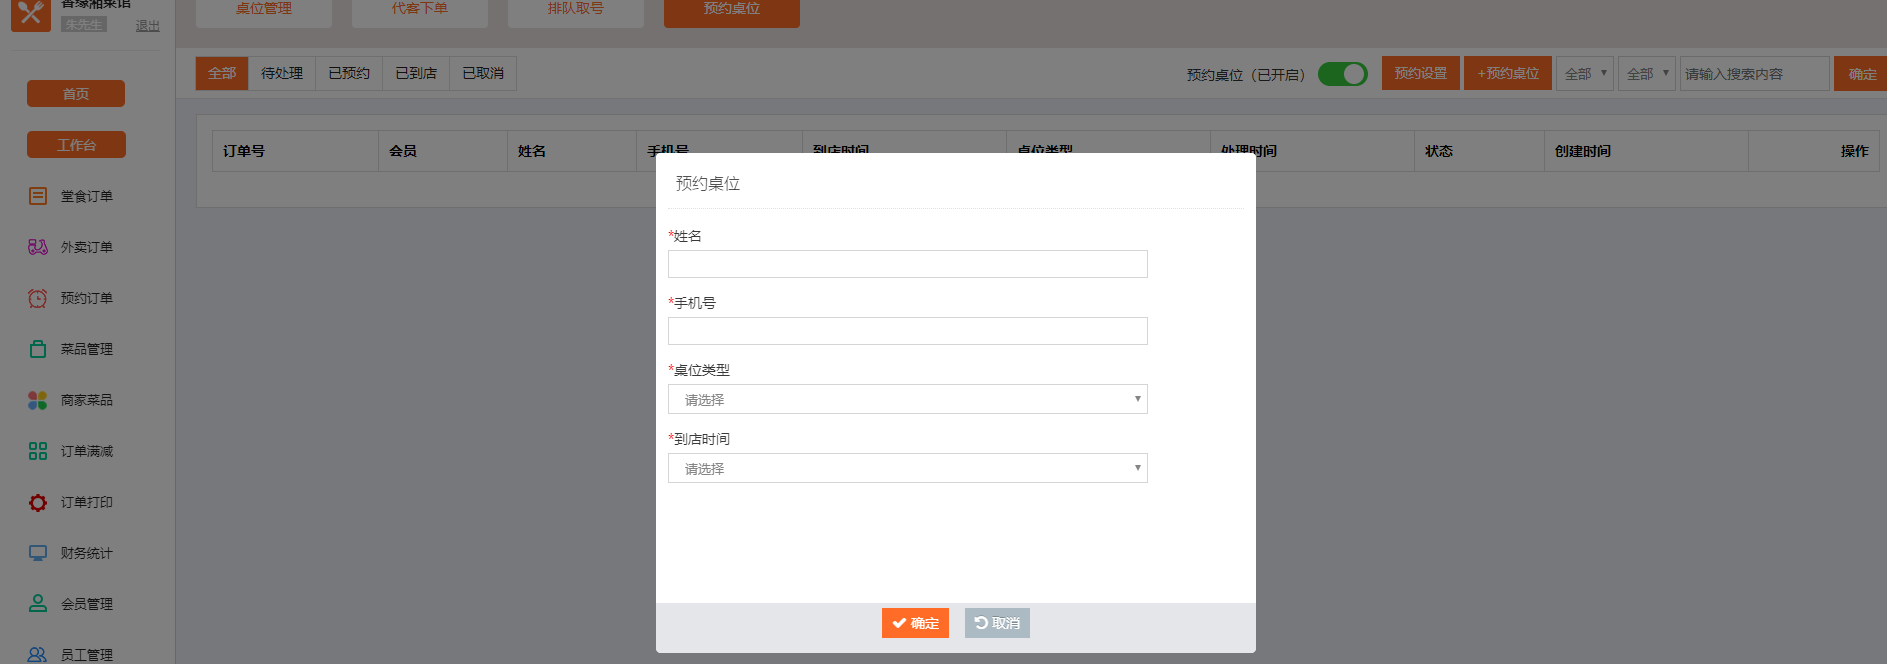Toggle the 预约桌位 enabled switch
Viewport: 1887px width, 664px height.
[x=1342, y=74]
